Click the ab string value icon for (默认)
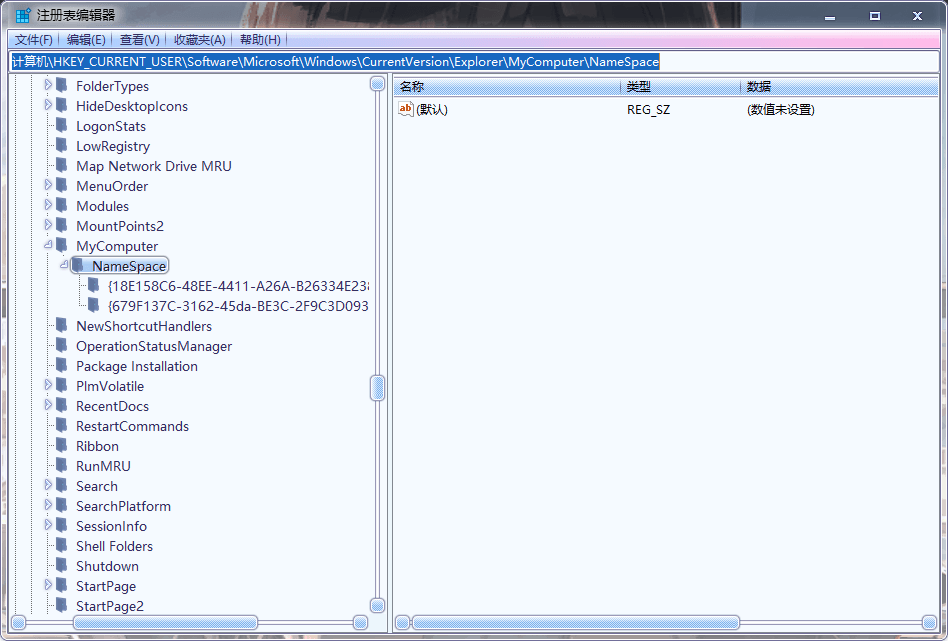This screenshot has height=641, width=948. [x=406, y=109]
